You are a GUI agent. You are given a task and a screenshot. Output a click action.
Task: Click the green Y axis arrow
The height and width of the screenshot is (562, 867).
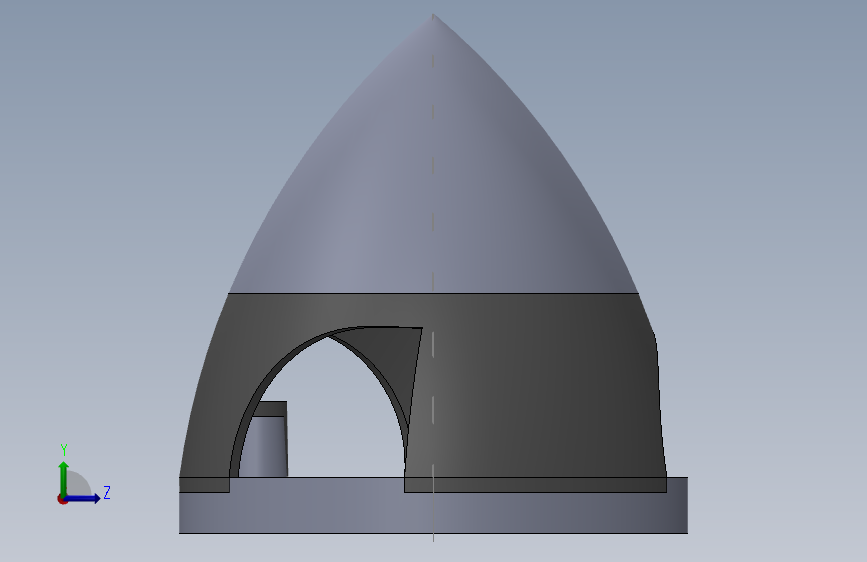click(64, 479)
